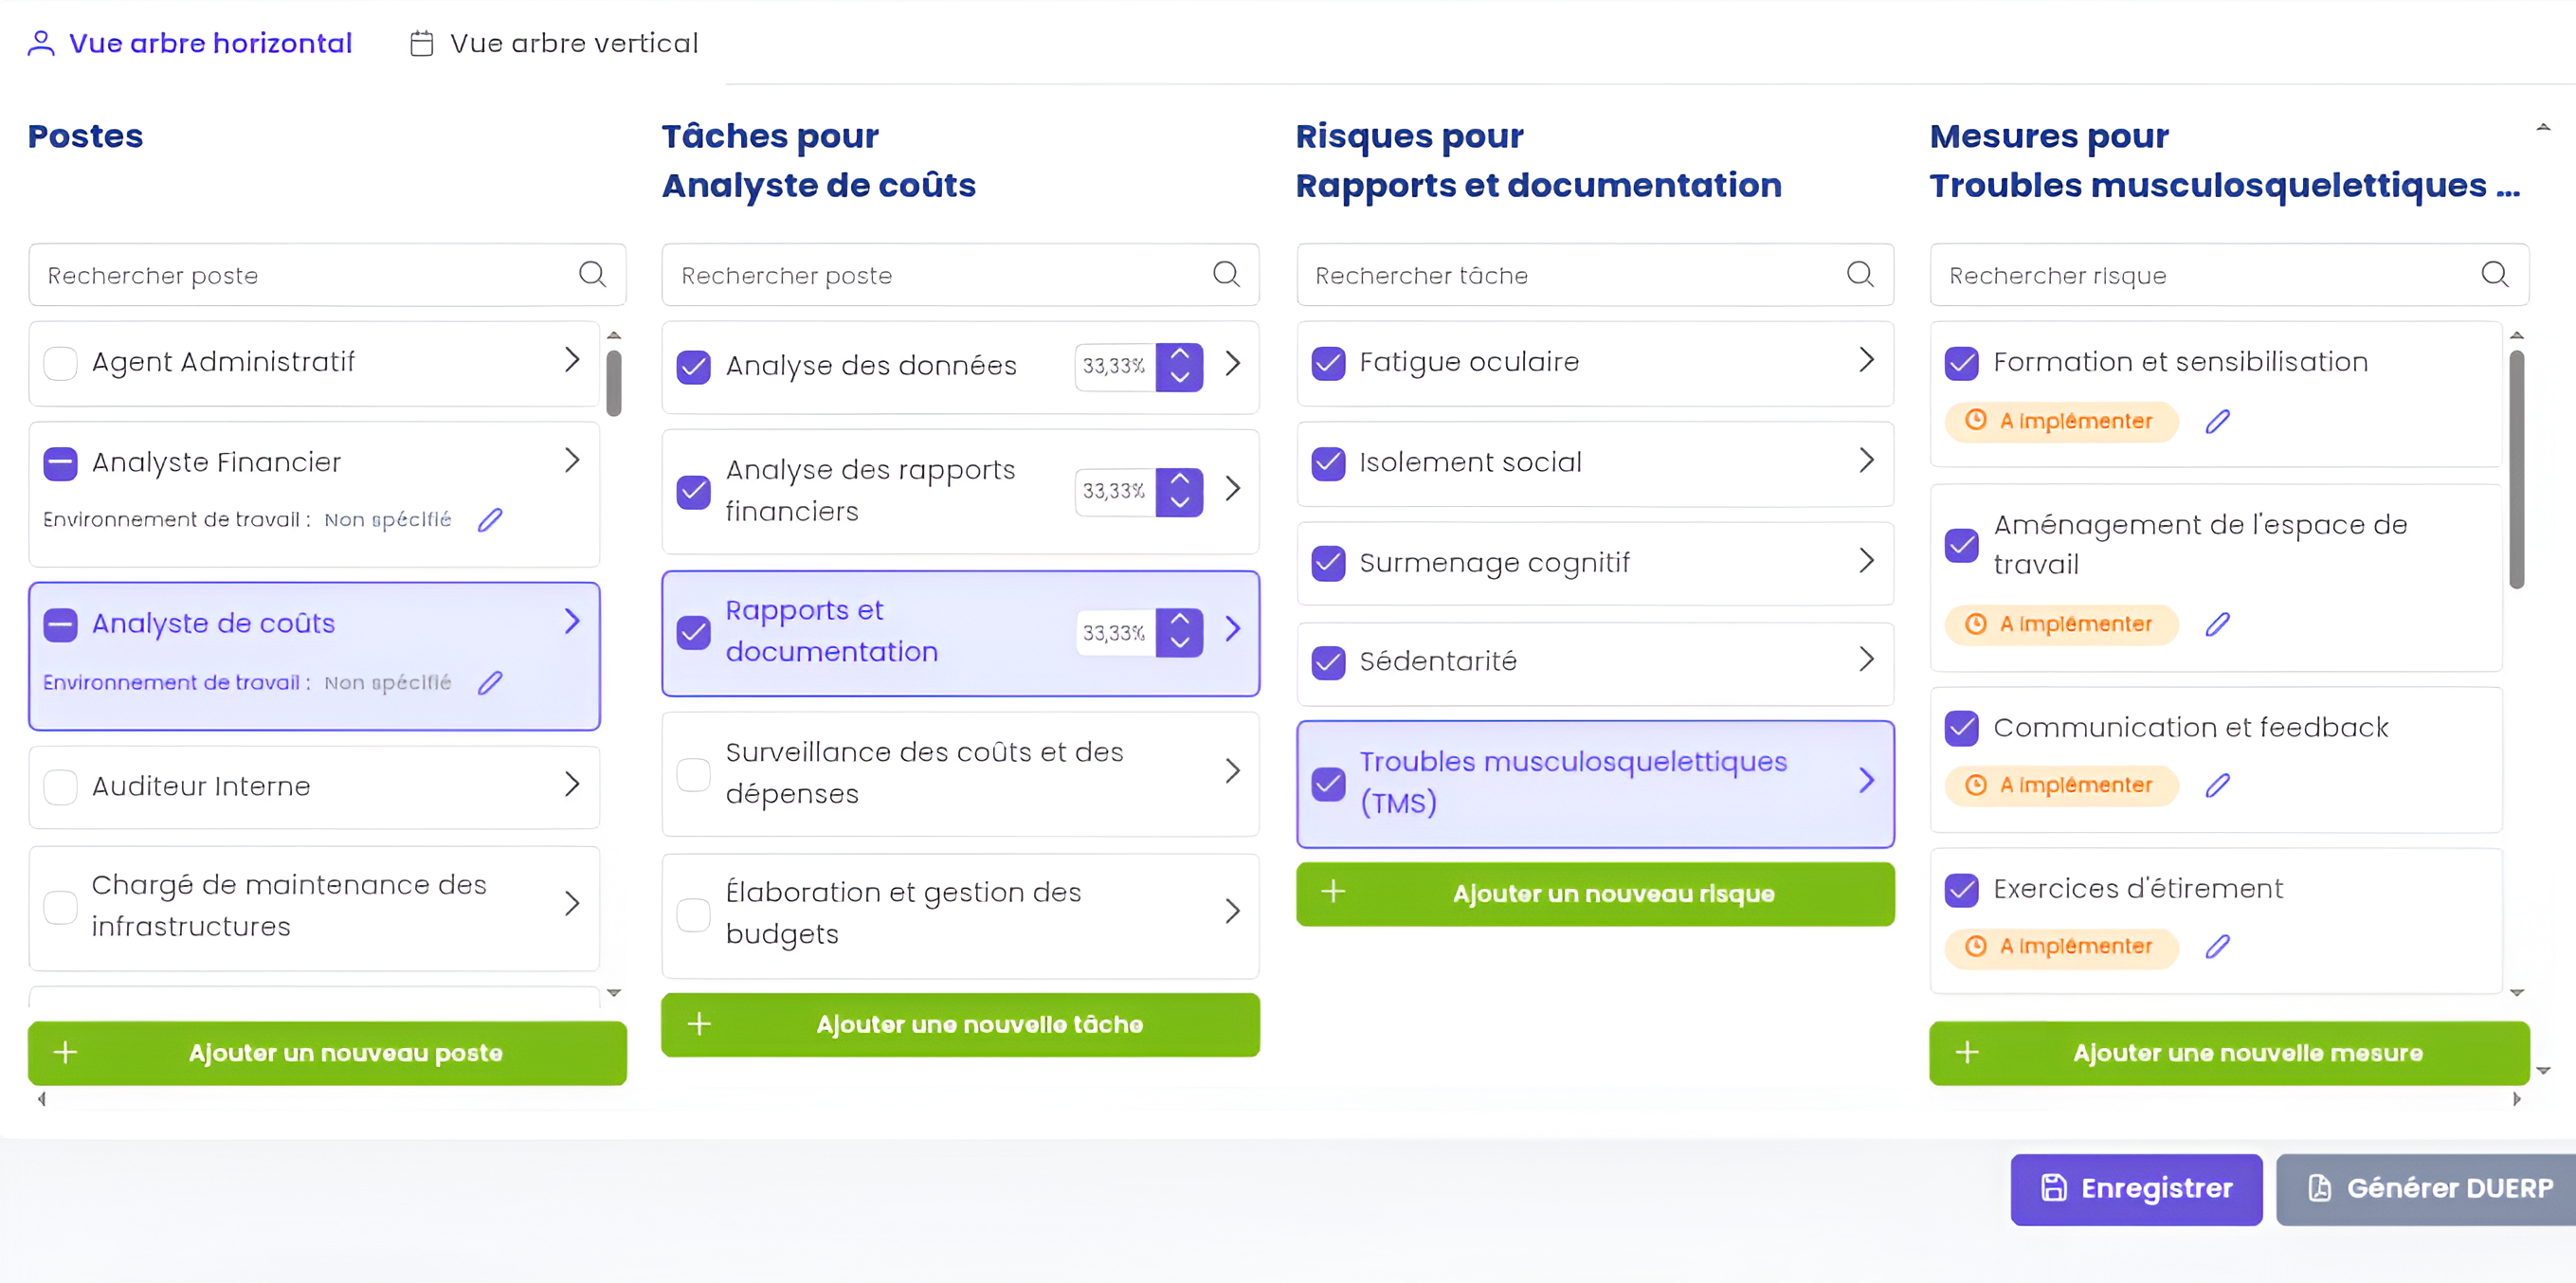Click magnifier icon in Rechercher risque field

[x=2494, y=274]
